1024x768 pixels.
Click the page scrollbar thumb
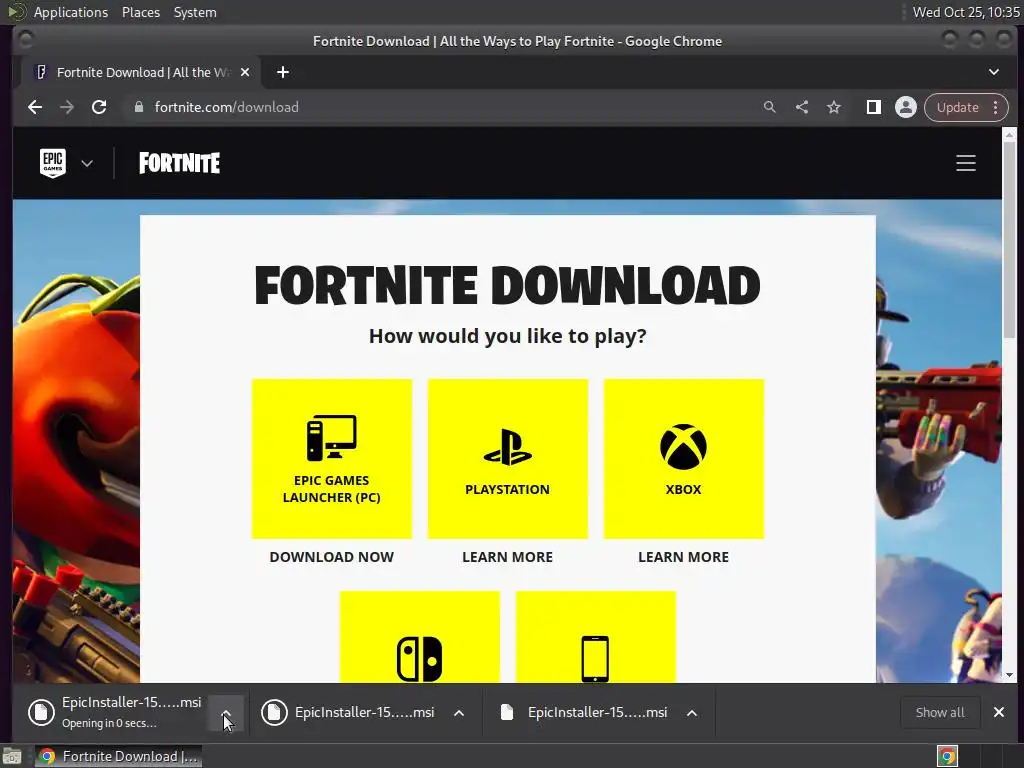(1009, 238)
